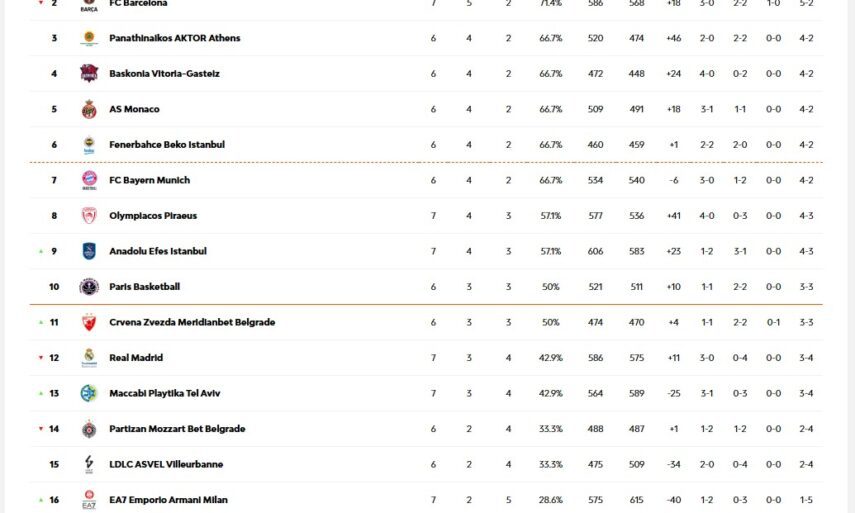
Task: Click the Real Madrid team logo
Action: (x=89, y=358)
